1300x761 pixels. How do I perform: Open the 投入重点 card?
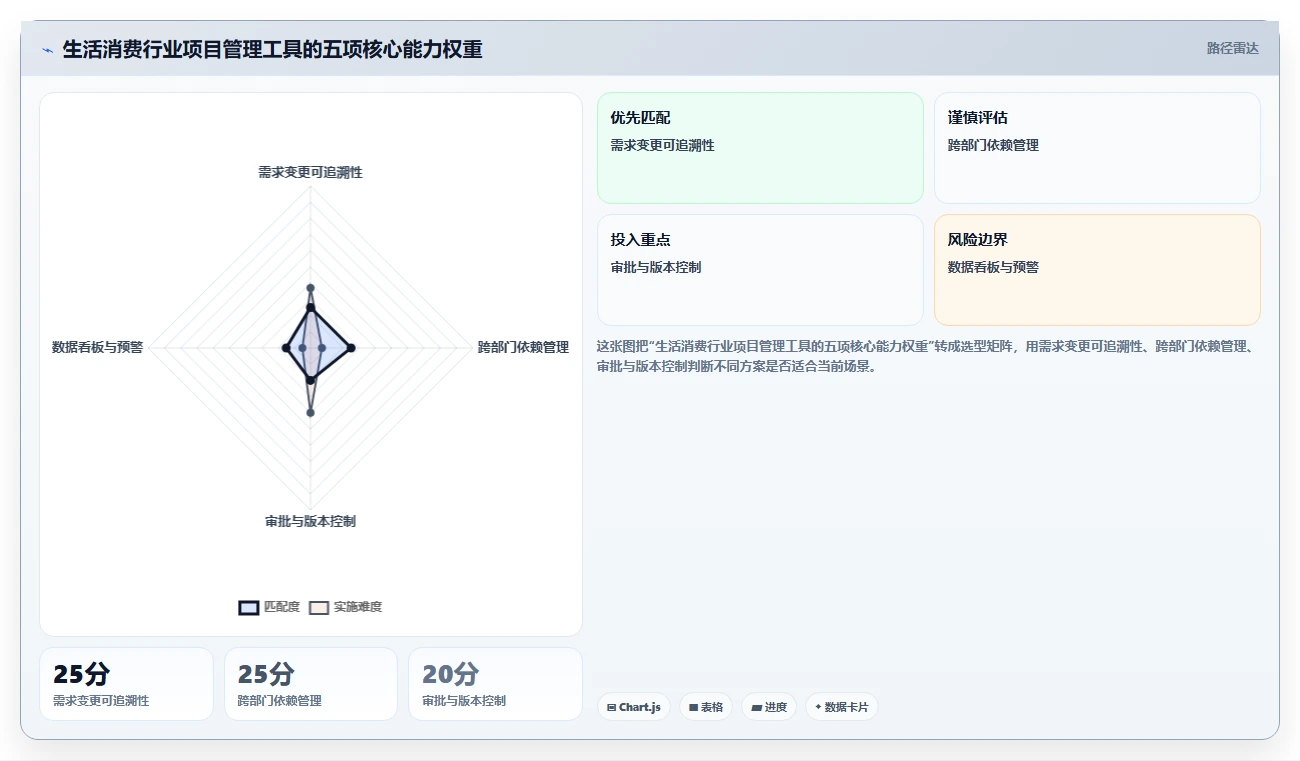click(760, 270)
